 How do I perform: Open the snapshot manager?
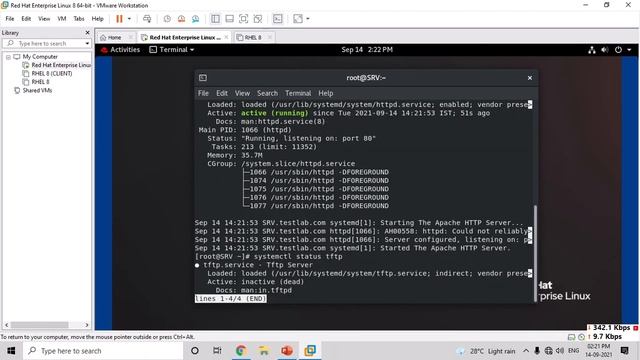tap(196, 19)
